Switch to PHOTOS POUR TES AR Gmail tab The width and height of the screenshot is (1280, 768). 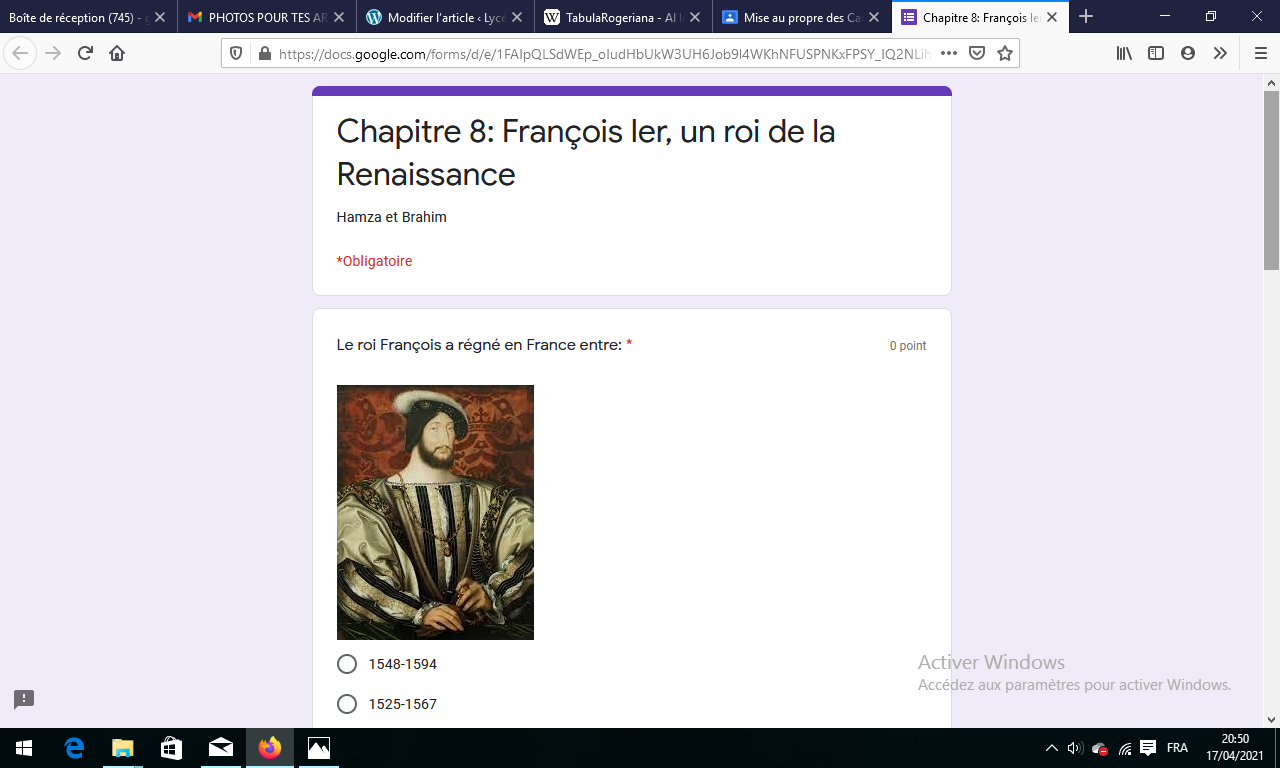pos(267,17)
